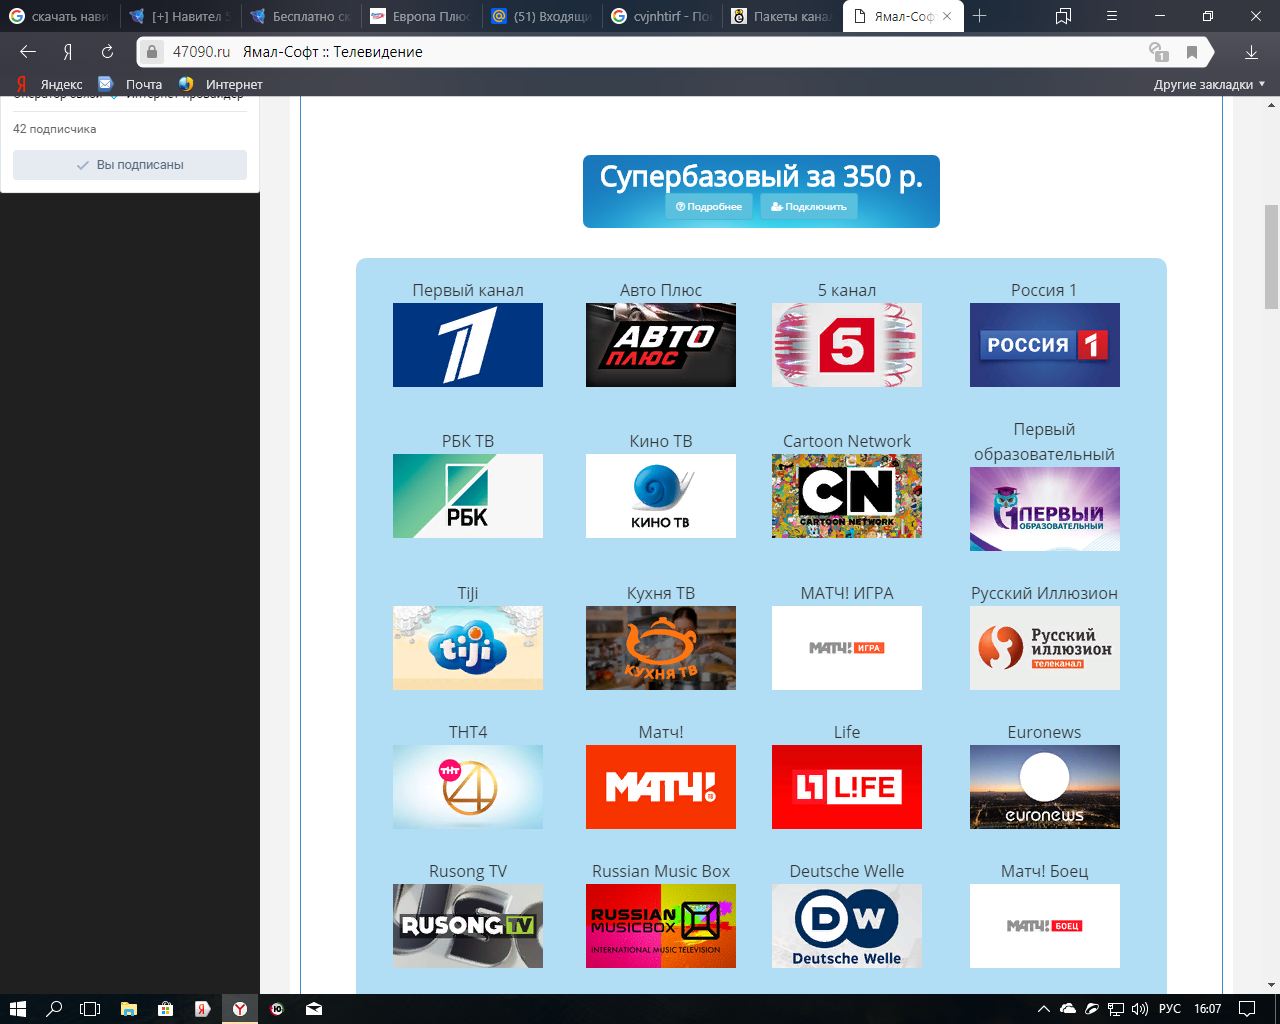The image size is (1280, 1024).
Task: Select the Первый образовательный logo
Action: (1045, 509)
